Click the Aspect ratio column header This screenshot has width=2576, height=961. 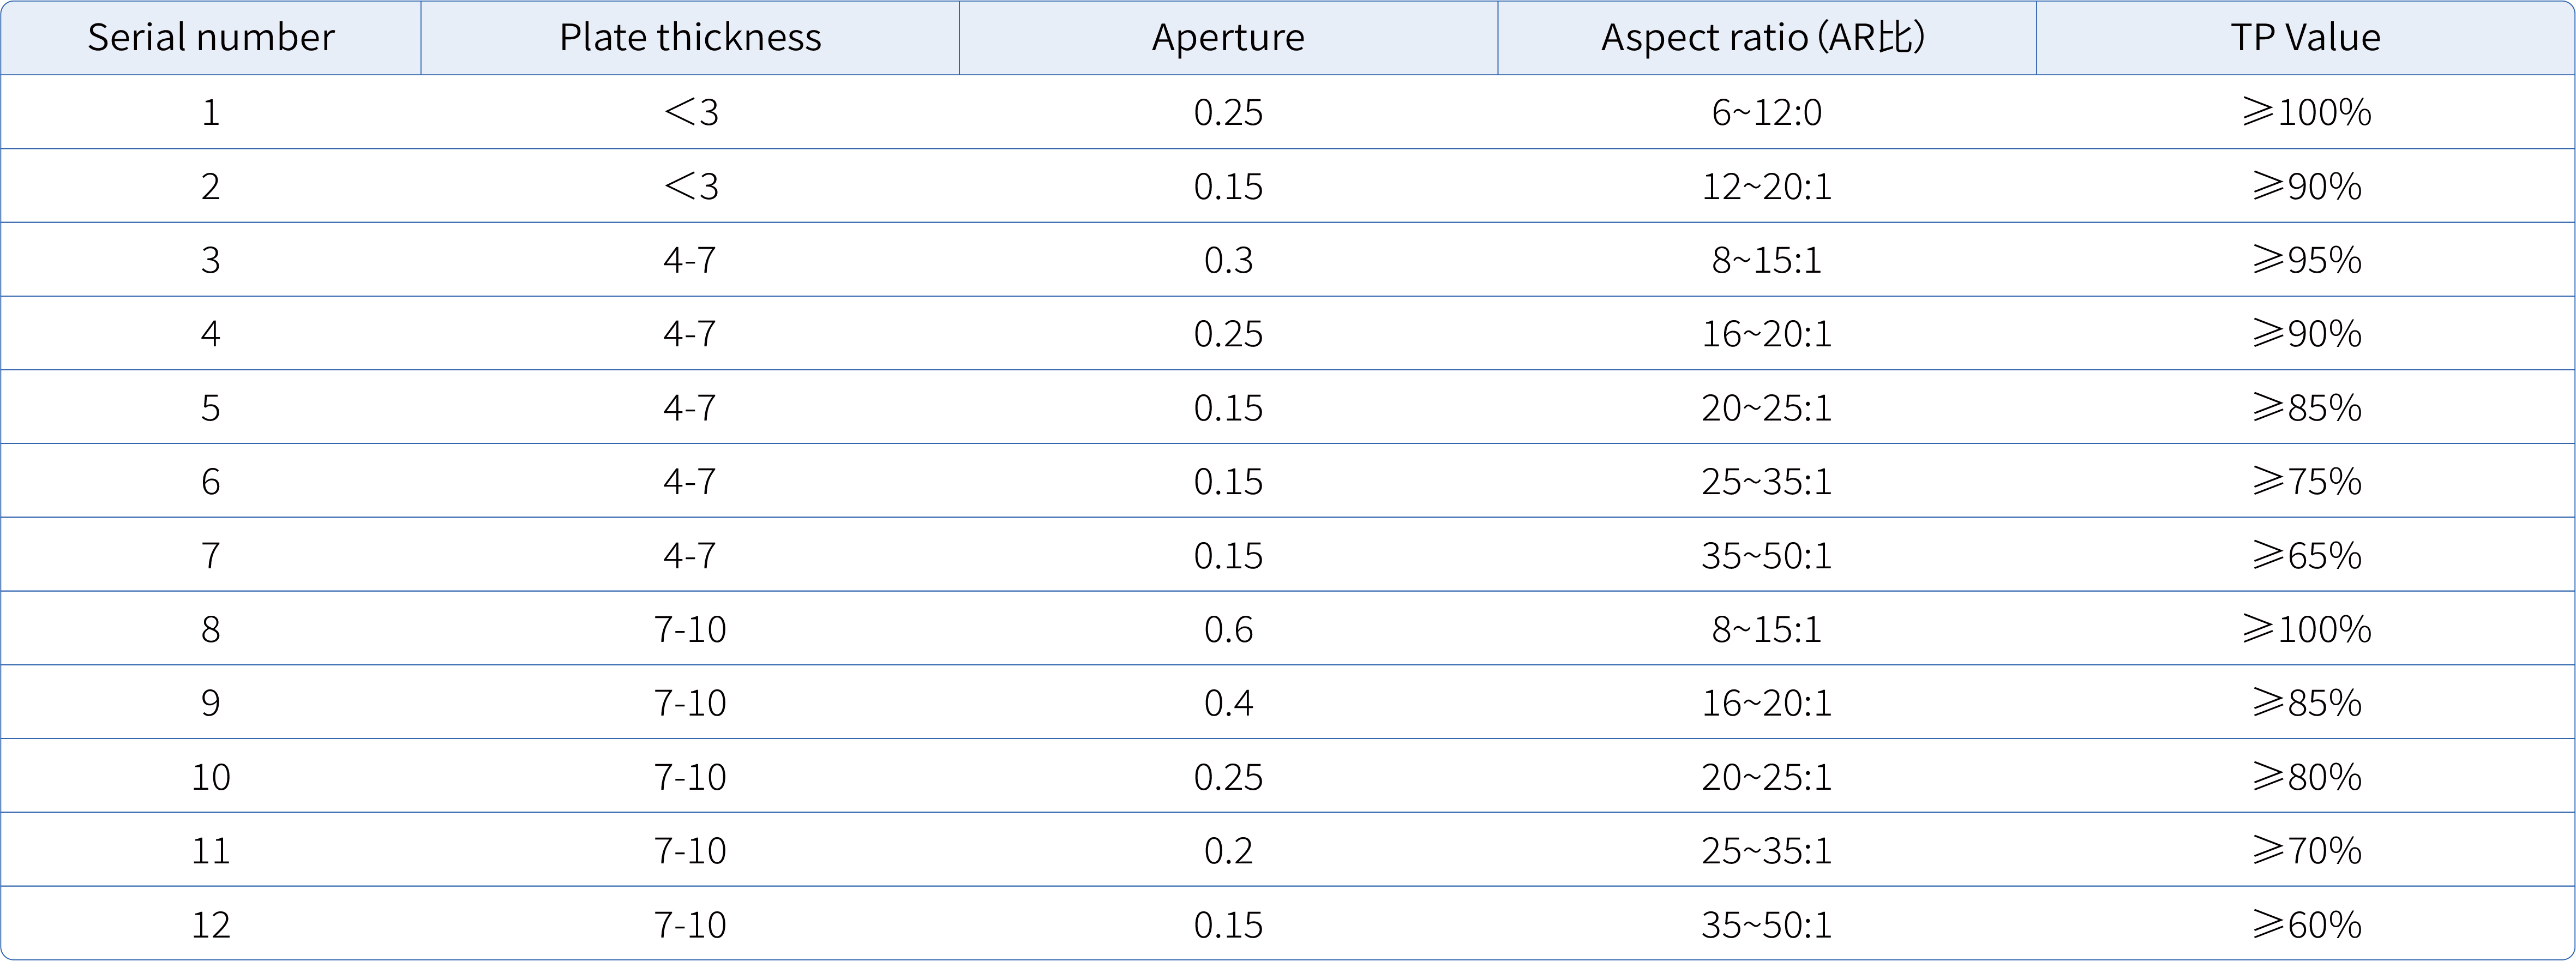click(1766, 38)
